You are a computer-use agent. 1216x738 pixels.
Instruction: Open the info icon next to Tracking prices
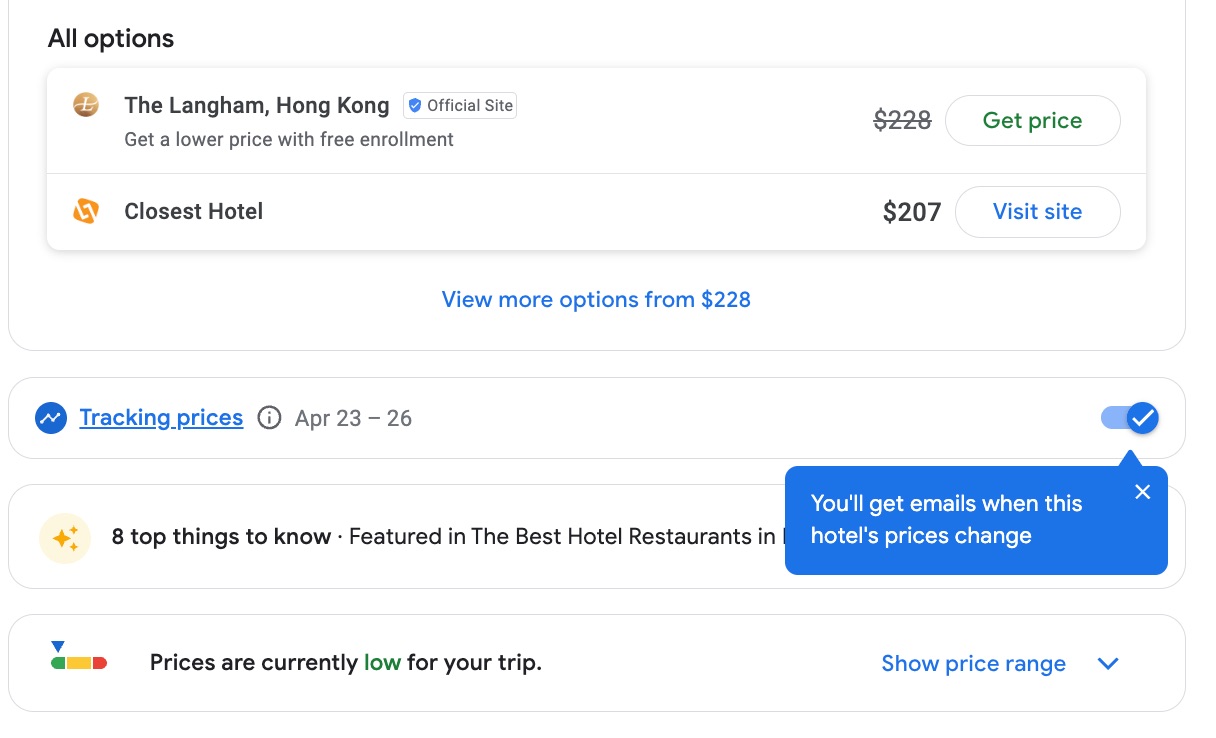point(269,418)
